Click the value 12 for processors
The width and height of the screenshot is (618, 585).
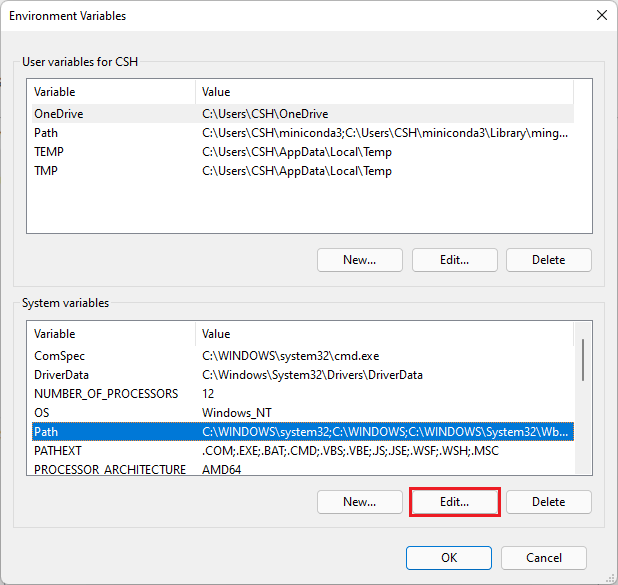[208, 394]
